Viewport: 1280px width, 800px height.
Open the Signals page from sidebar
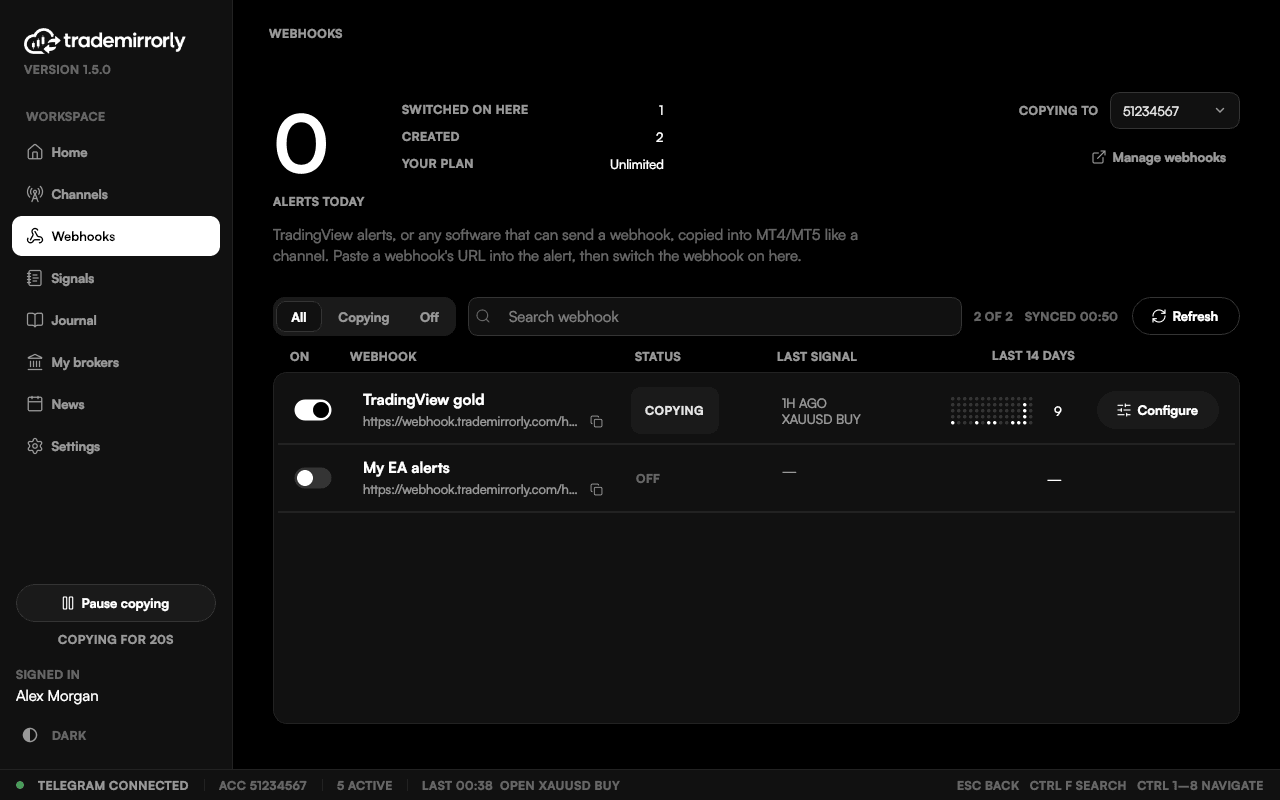(x=116, y=278)
